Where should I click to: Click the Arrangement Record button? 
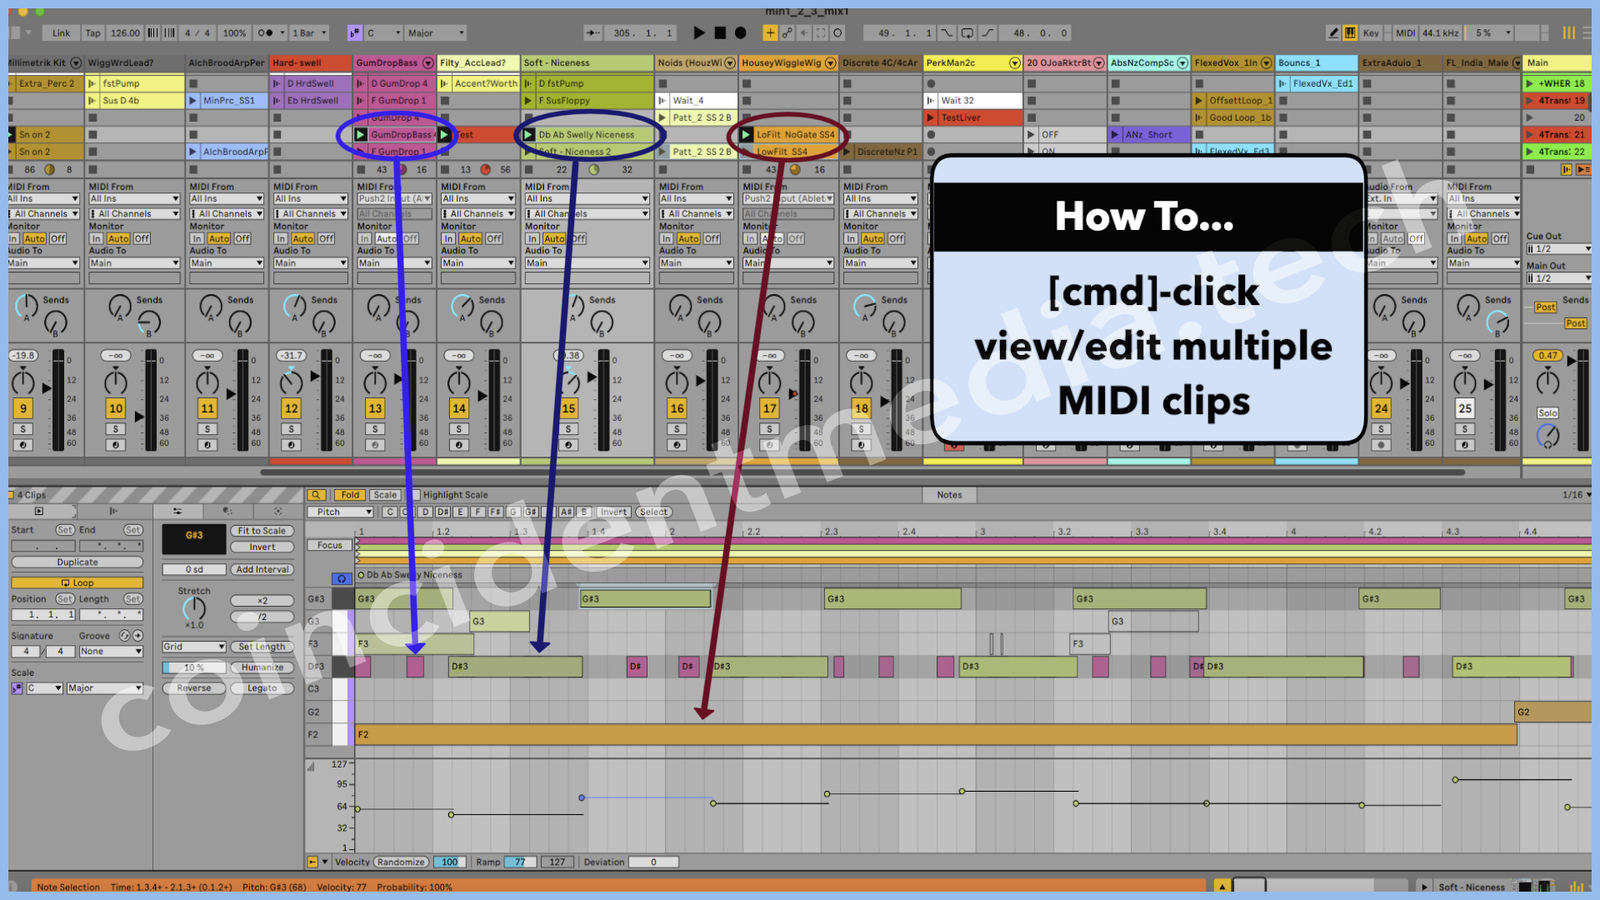741,33
